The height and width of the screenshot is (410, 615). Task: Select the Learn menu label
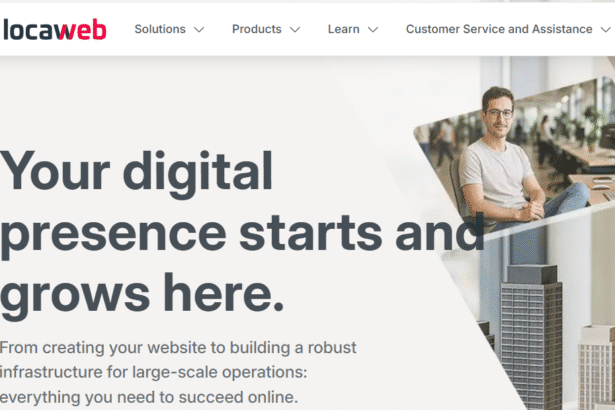tap(344, 29)
